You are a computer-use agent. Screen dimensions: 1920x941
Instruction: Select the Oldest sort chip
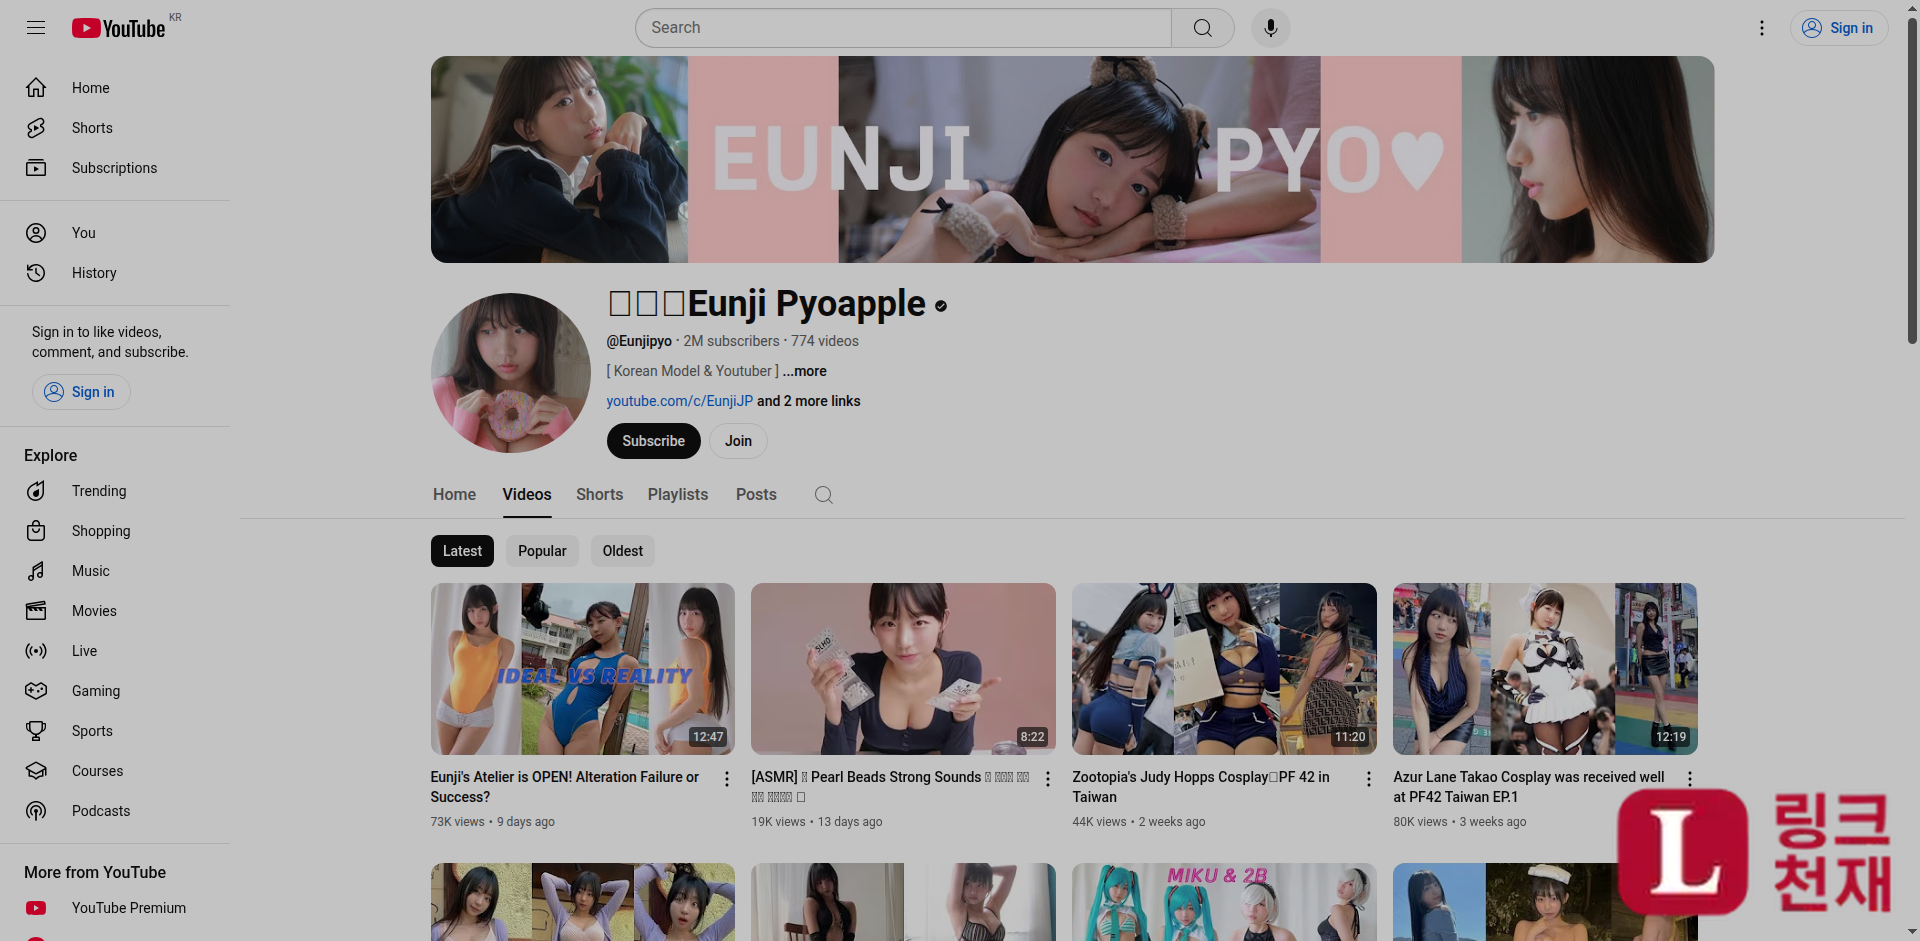[x=623, y=551]
